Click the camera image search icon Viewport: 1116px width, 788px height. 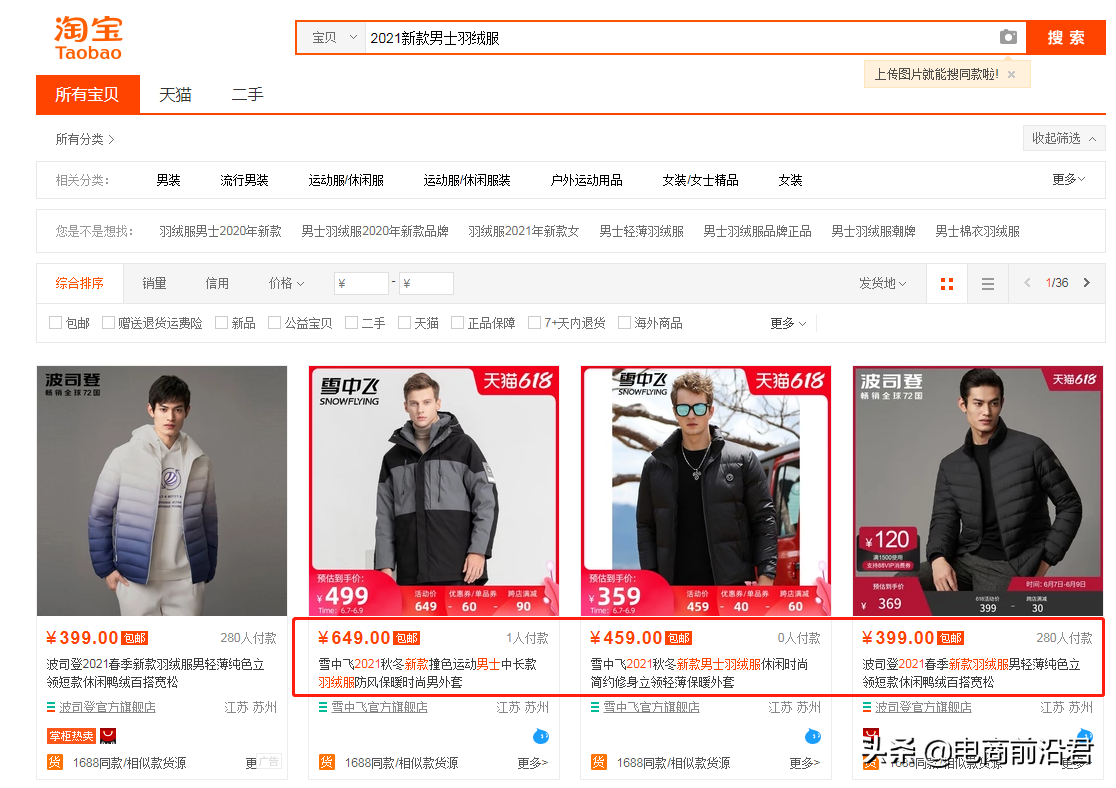click(1008, 37)
